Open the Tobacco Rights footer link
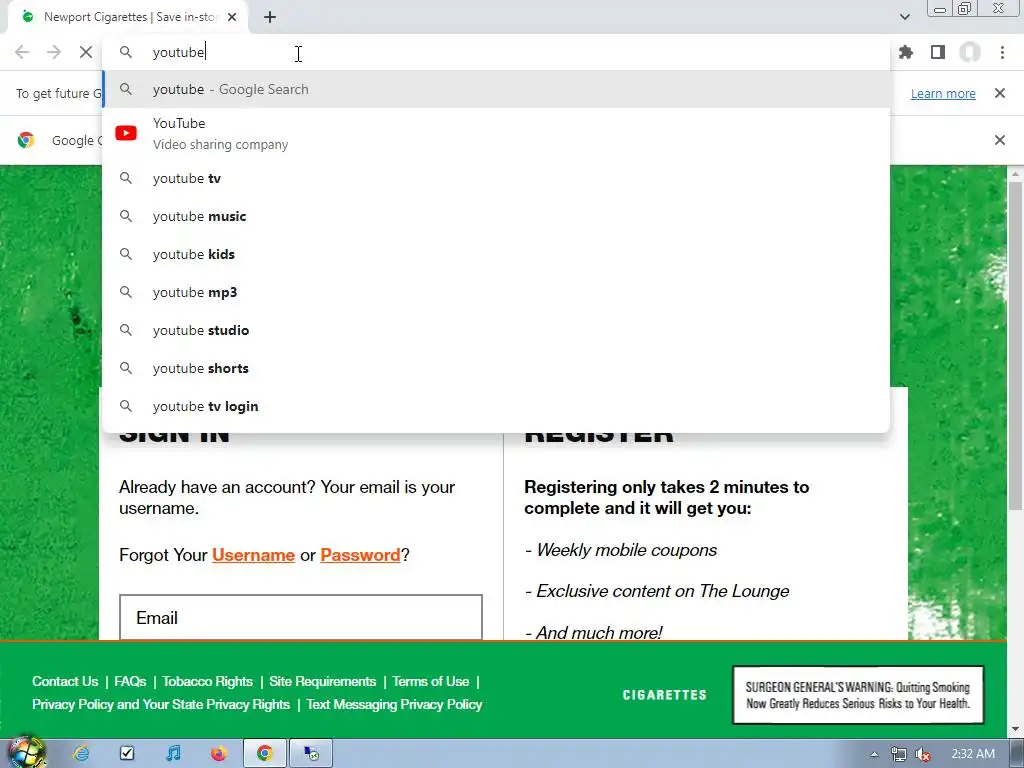 (207, 681)
